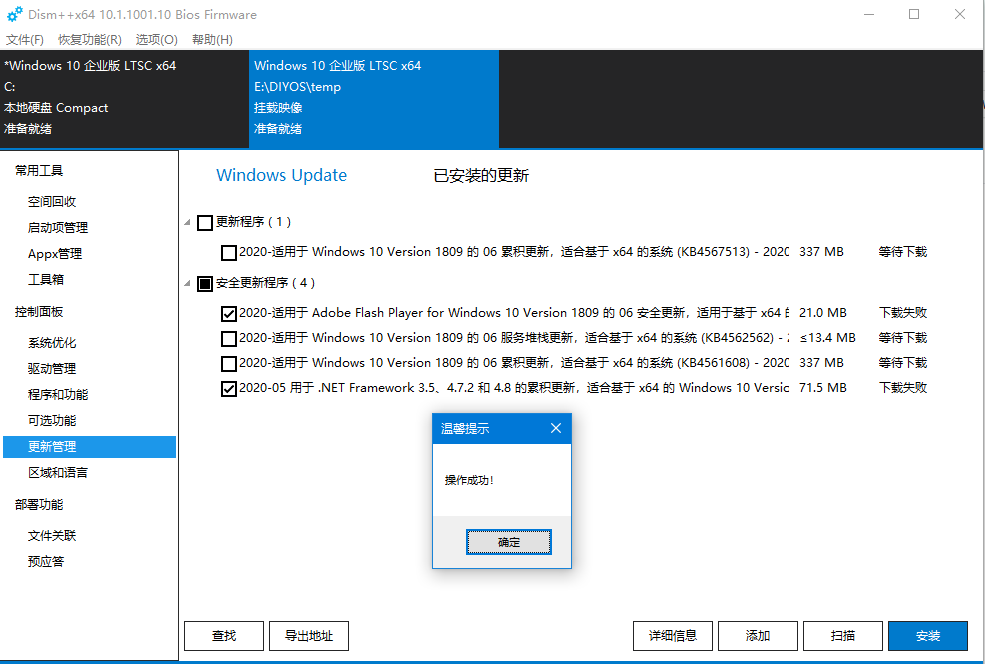Click the 查找 button
This screenshot has width=985, height=664.
[224, 636]
